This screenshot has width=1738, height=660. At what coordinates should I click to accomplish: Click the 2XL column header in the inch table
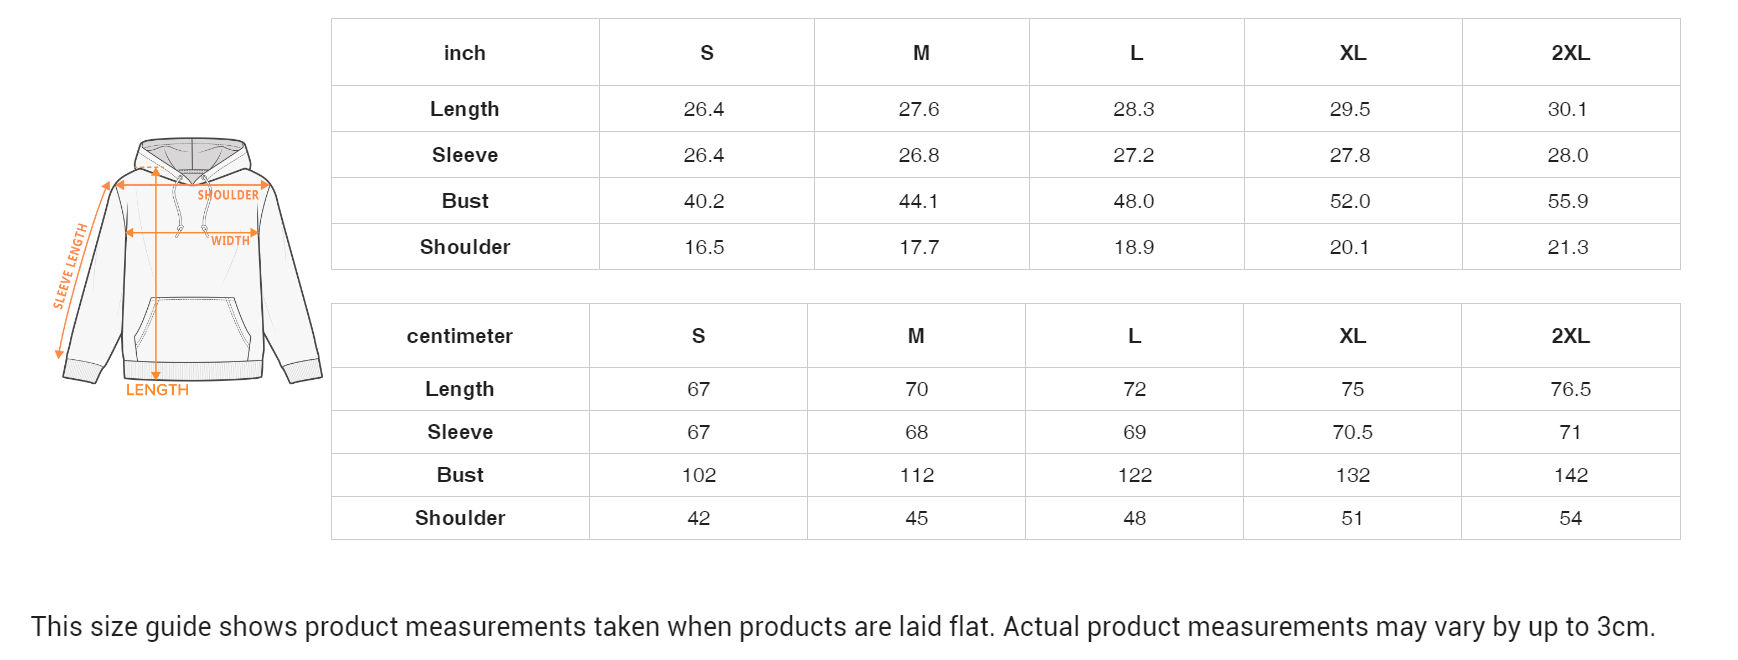(x=1570, y=53)
